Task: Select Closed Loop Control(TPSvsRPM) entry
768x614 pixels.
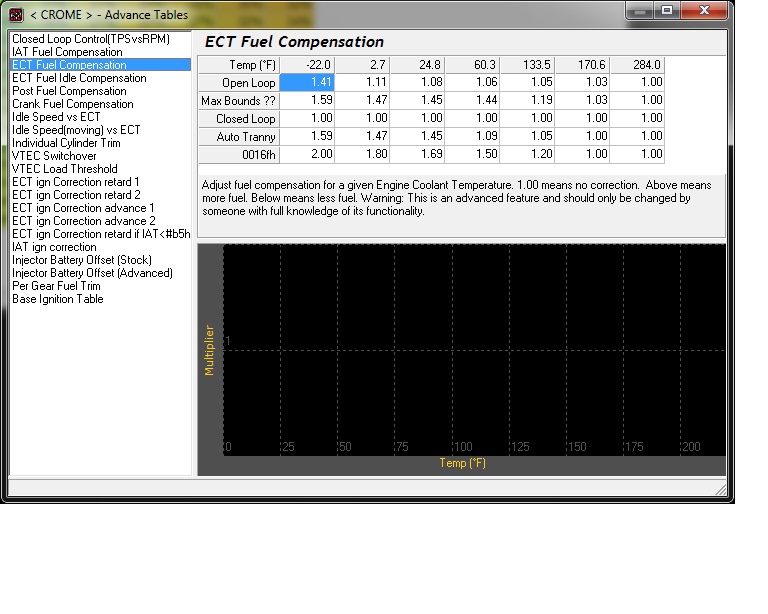Action: 91,39
